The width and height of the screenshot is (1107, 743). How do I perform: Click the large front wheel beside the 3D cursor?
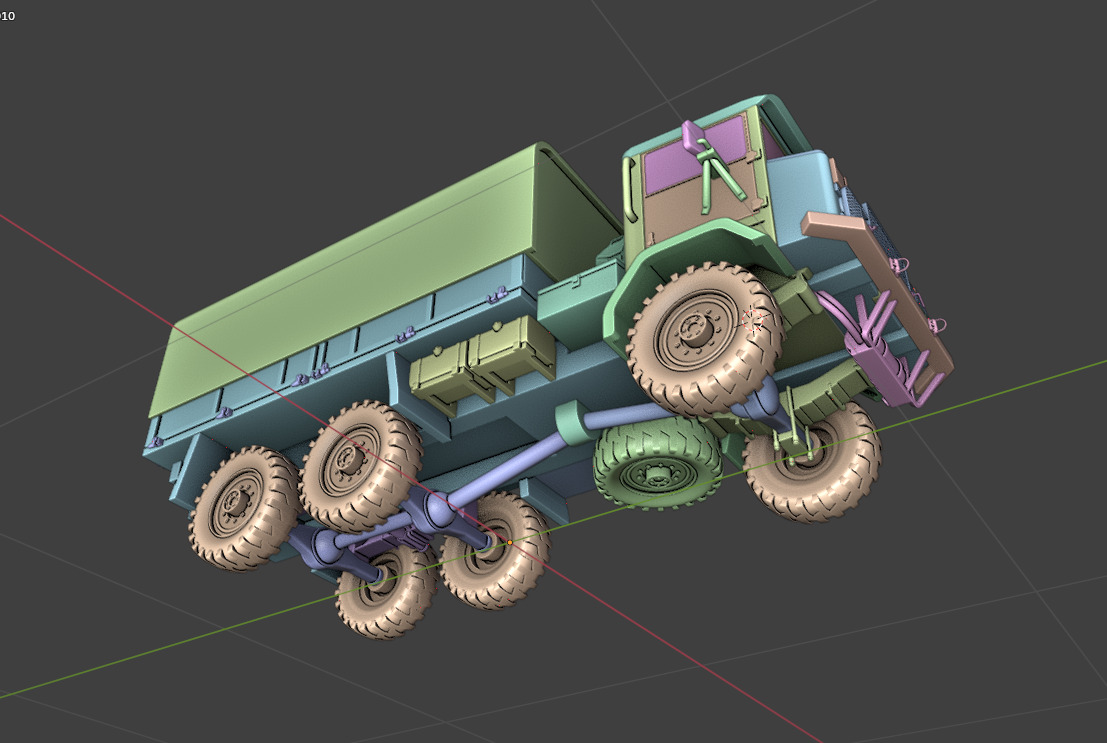(x=705, y=338)
